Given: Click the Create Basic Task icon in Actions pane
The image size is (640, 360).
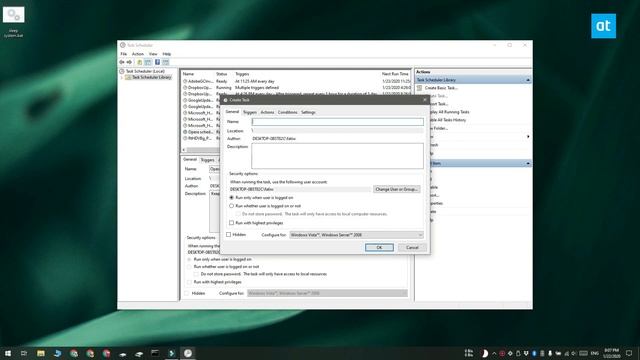Looking at the screenshot, I should 419,88.
